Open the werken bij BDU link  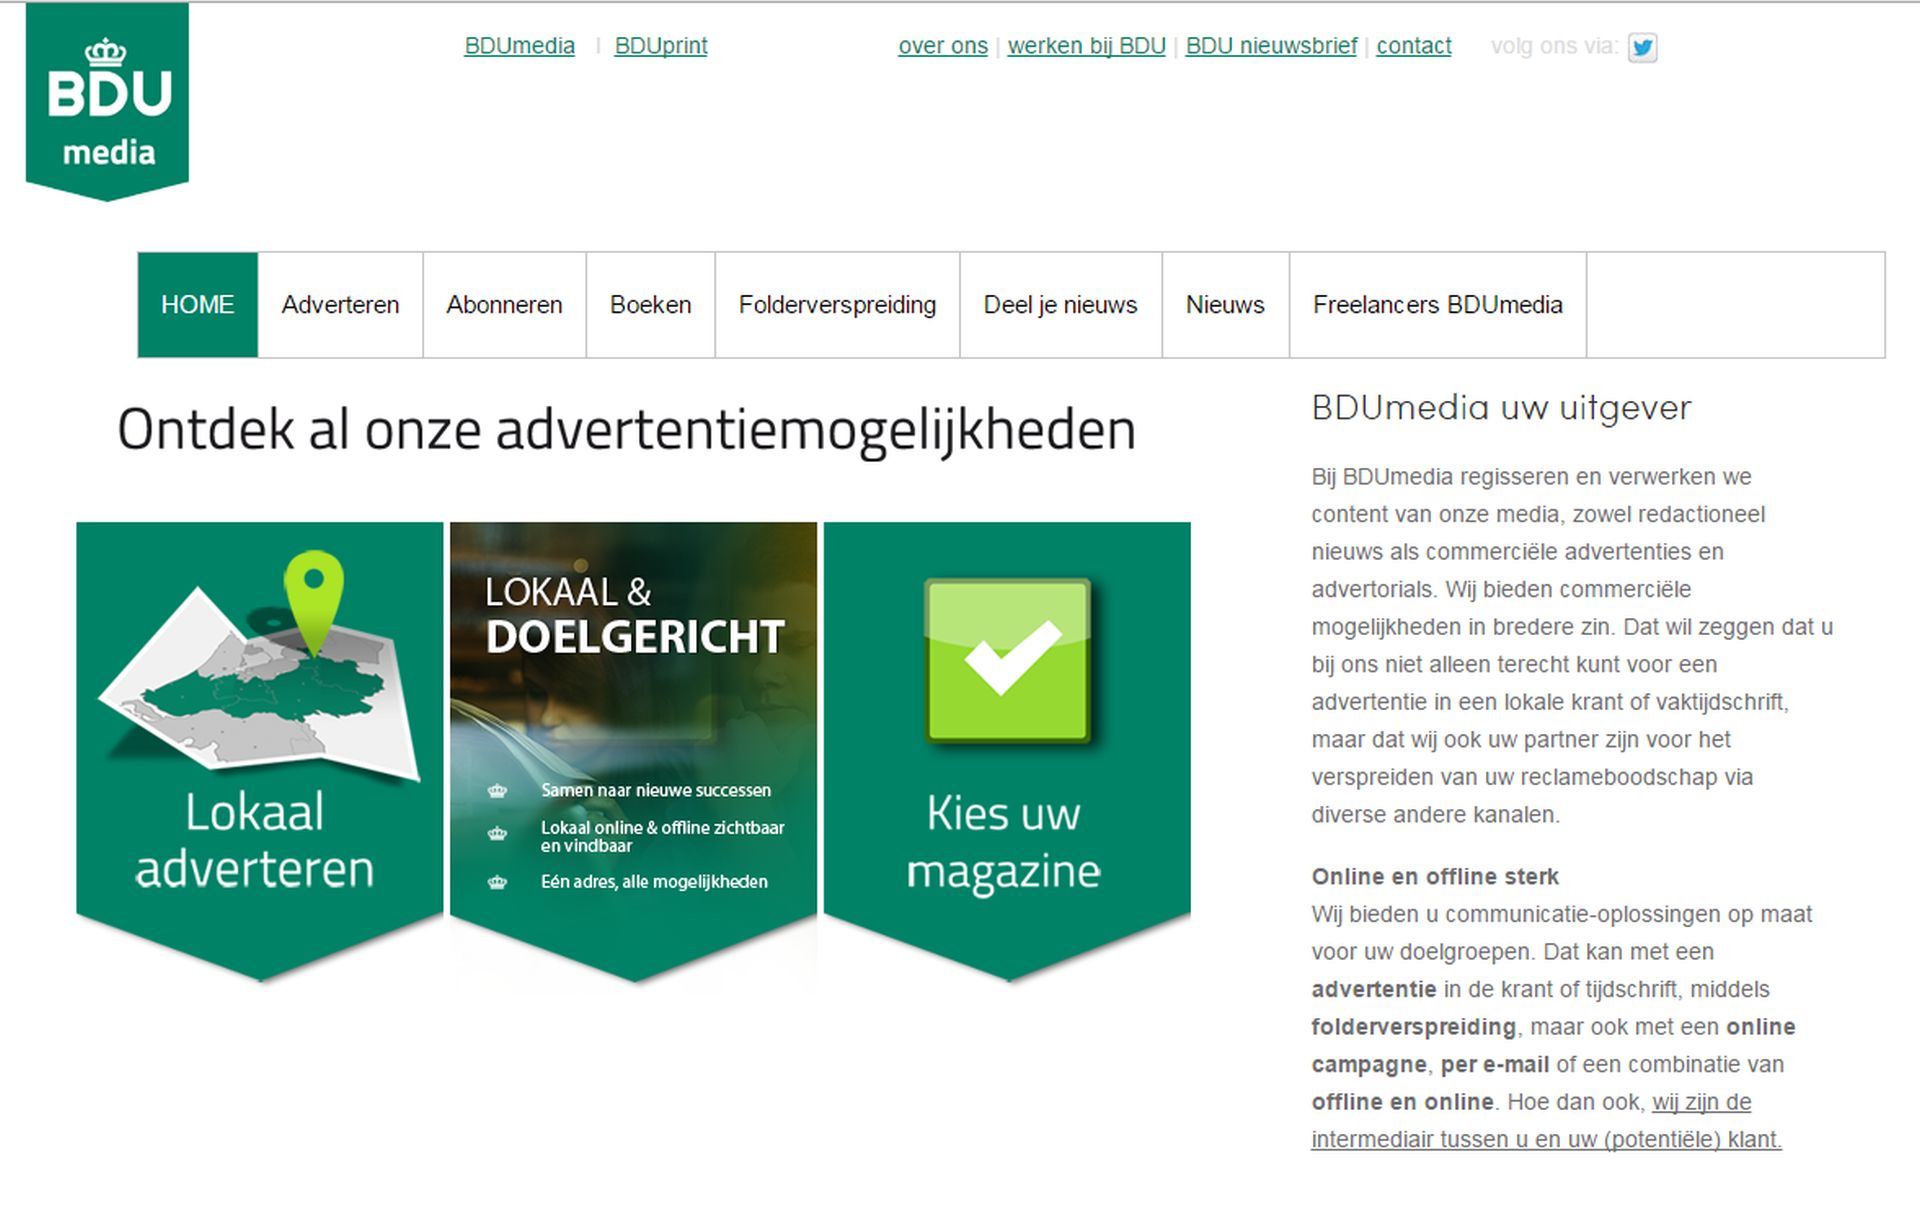point(1086,46)
